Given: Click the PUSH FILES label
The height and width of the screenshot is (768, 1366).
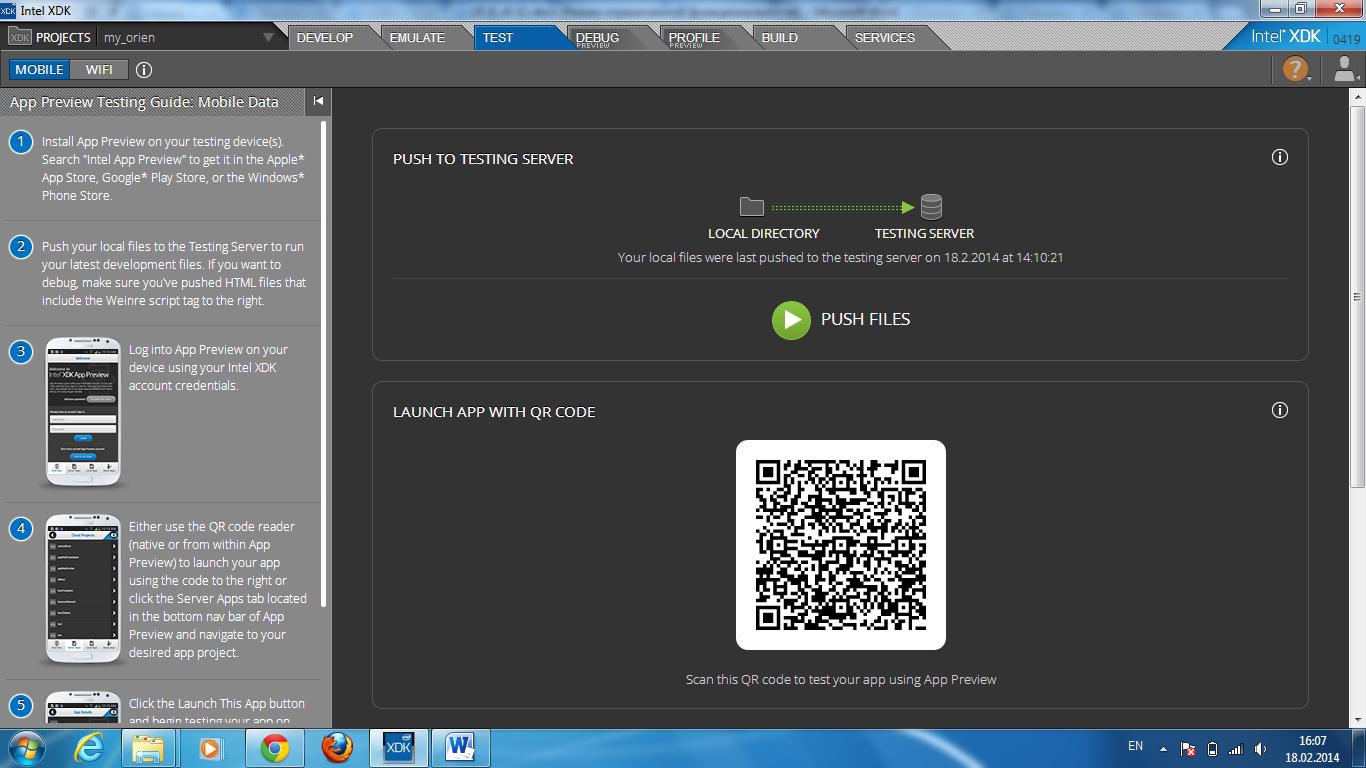Looking at the screenshot, I should pyautogui.click(x=866, y=319).
